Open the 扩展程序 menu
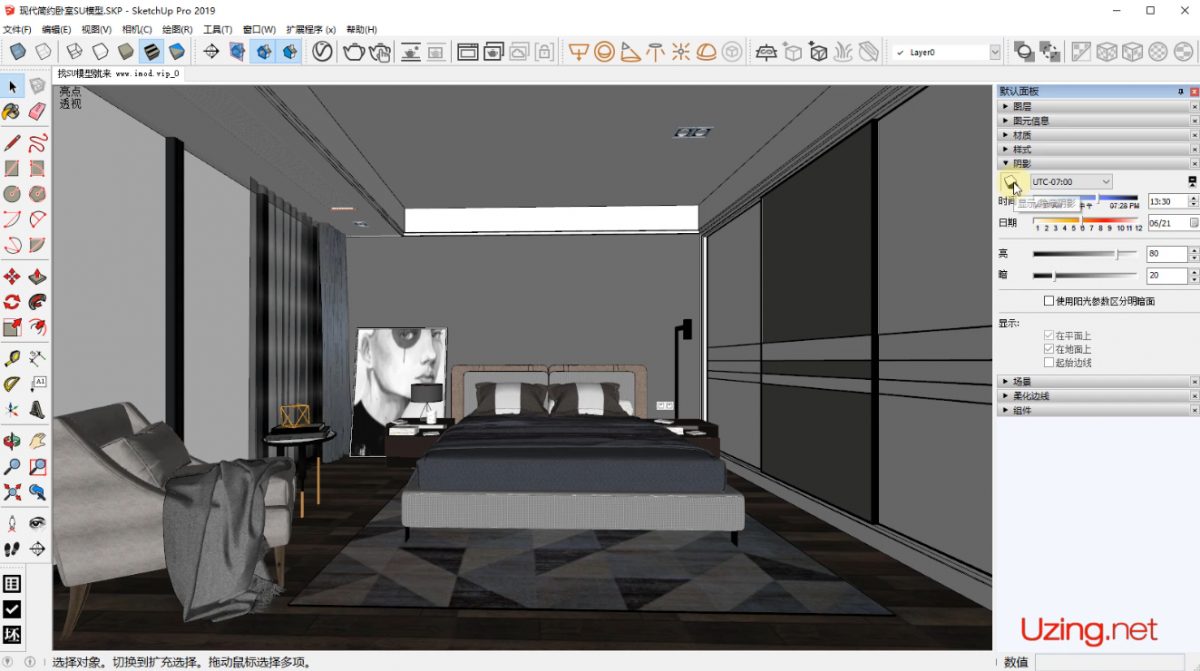1200x671 pixels. (x=310, y=29)
